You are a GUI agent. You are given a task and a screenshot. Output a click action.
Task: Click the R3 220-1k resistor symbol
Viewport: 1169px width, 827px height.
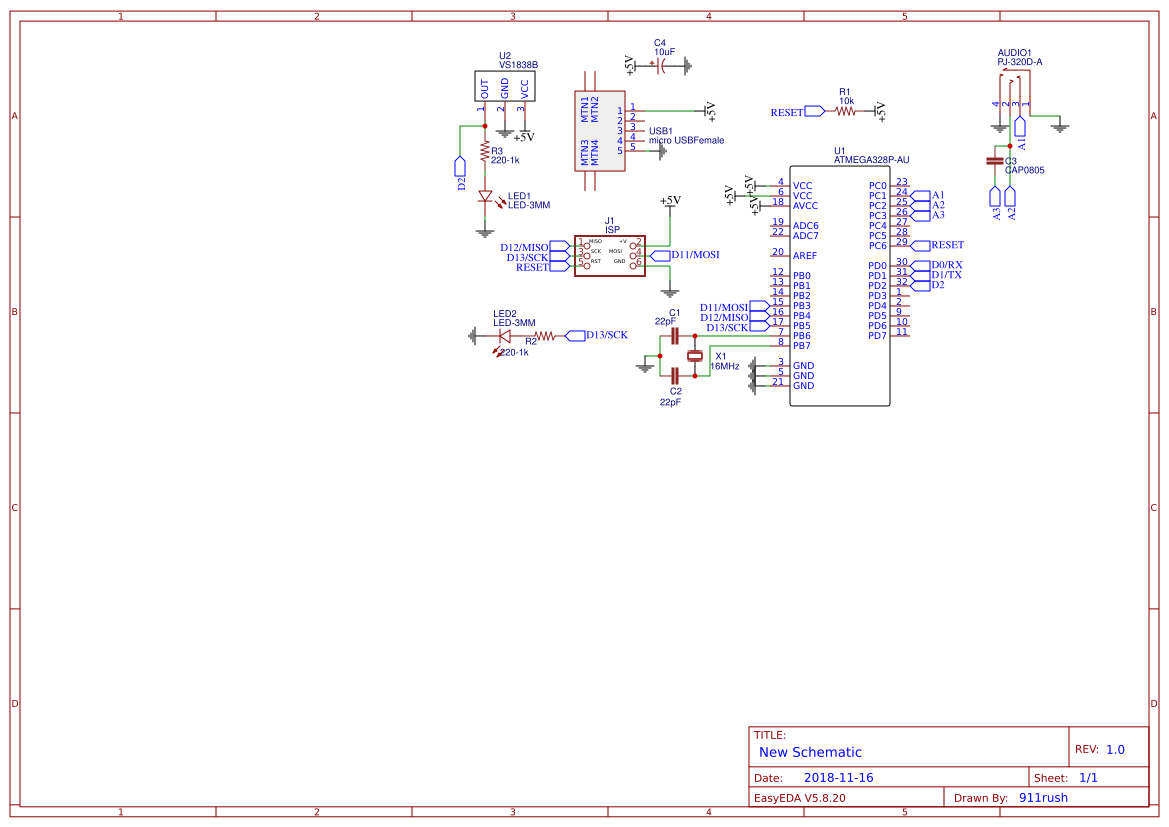[x=485, y=152]
